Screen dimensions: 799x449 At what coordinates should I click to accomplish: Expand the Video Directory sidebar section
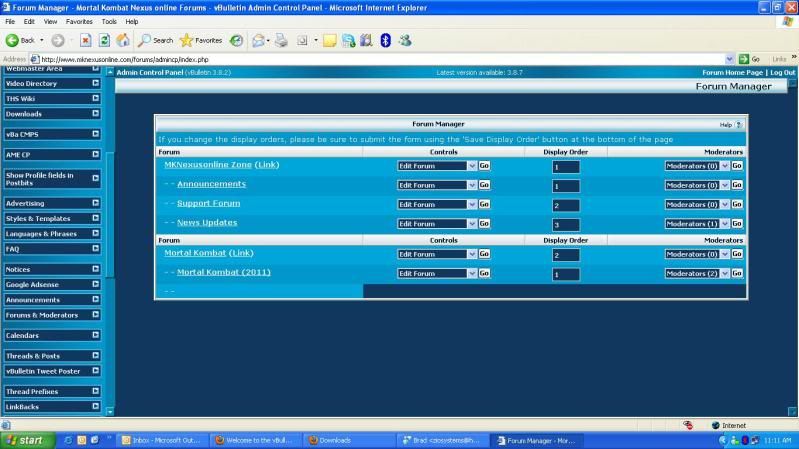click(96, 83)
